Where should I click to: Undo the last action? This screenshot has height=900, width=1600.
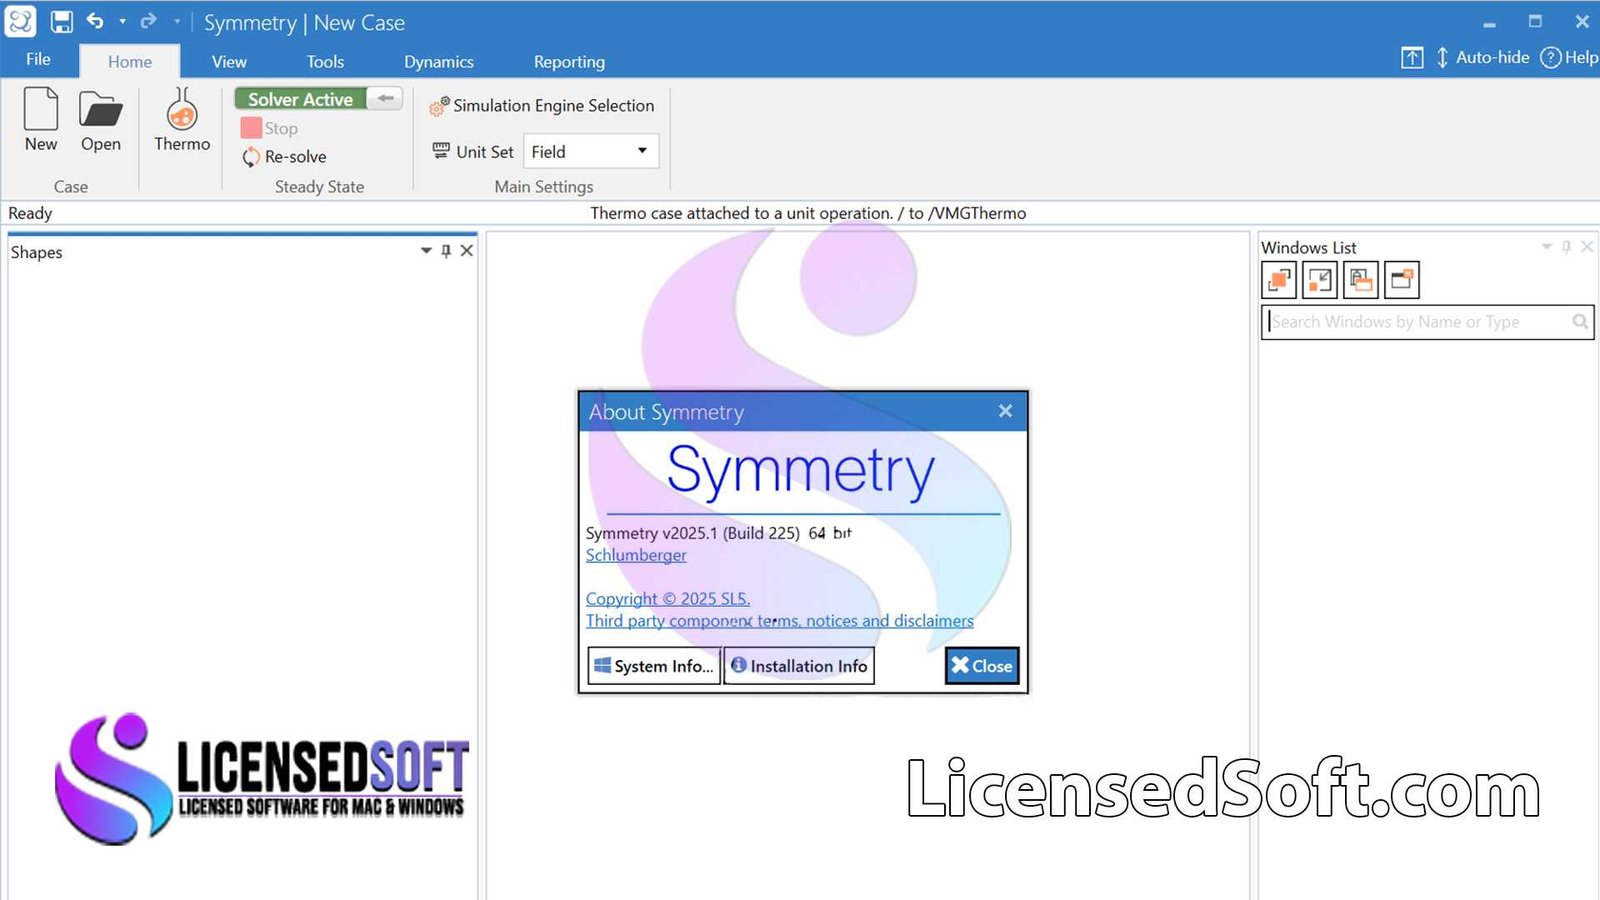(x=95, y=21)
